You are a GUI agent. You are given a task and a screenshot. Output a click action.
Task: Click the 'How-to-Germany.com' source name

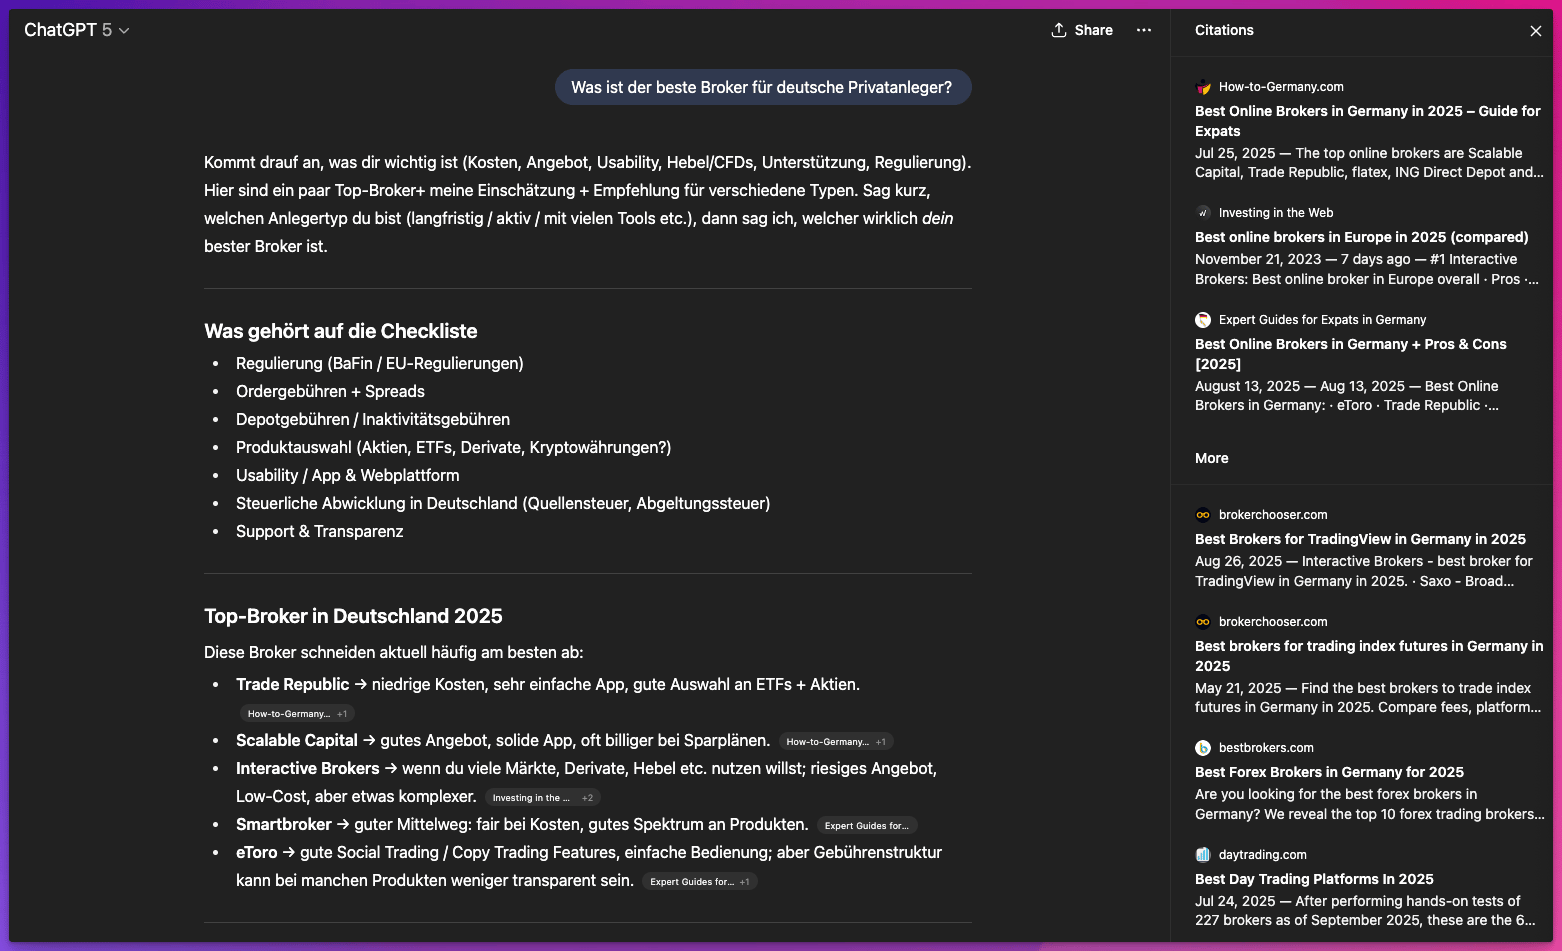[x=1281, y=87]
